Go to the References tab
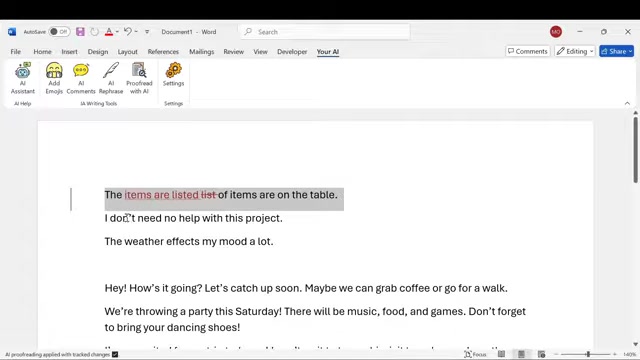This screenshot has height=360, width=640. coord(163,51)
